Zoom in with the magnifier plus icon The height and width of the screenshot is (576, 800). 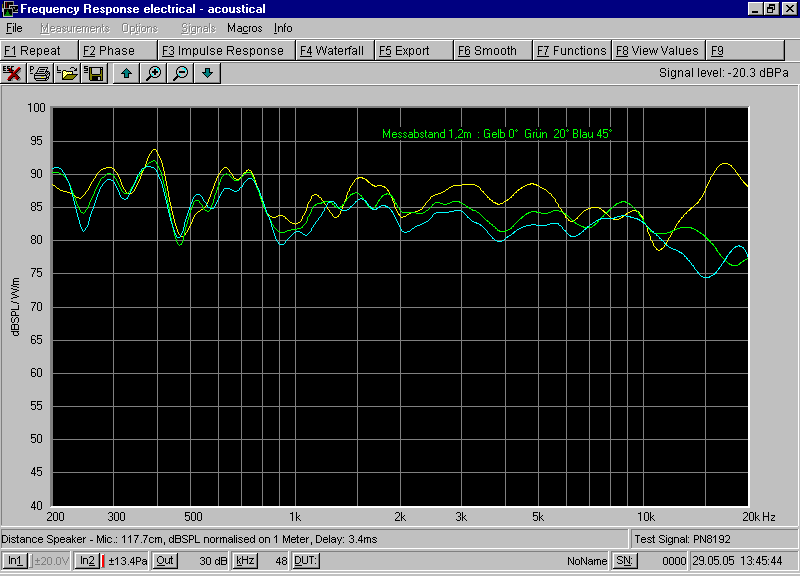[x=153, y=73]
